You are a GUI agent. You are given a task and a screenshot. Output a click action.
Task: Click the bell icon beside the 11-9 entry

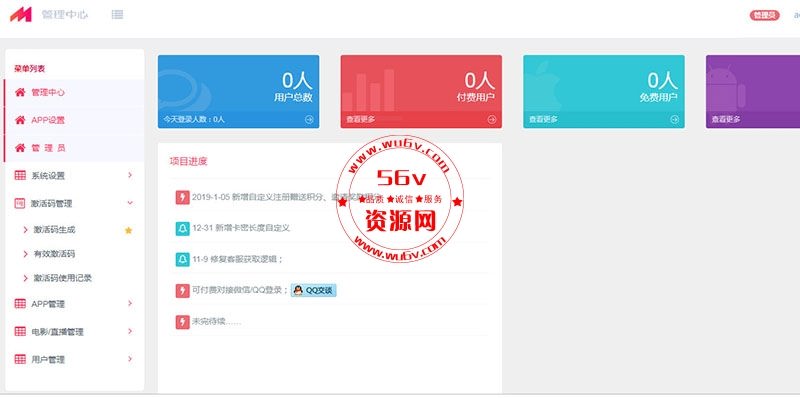[x=182, y=259]
